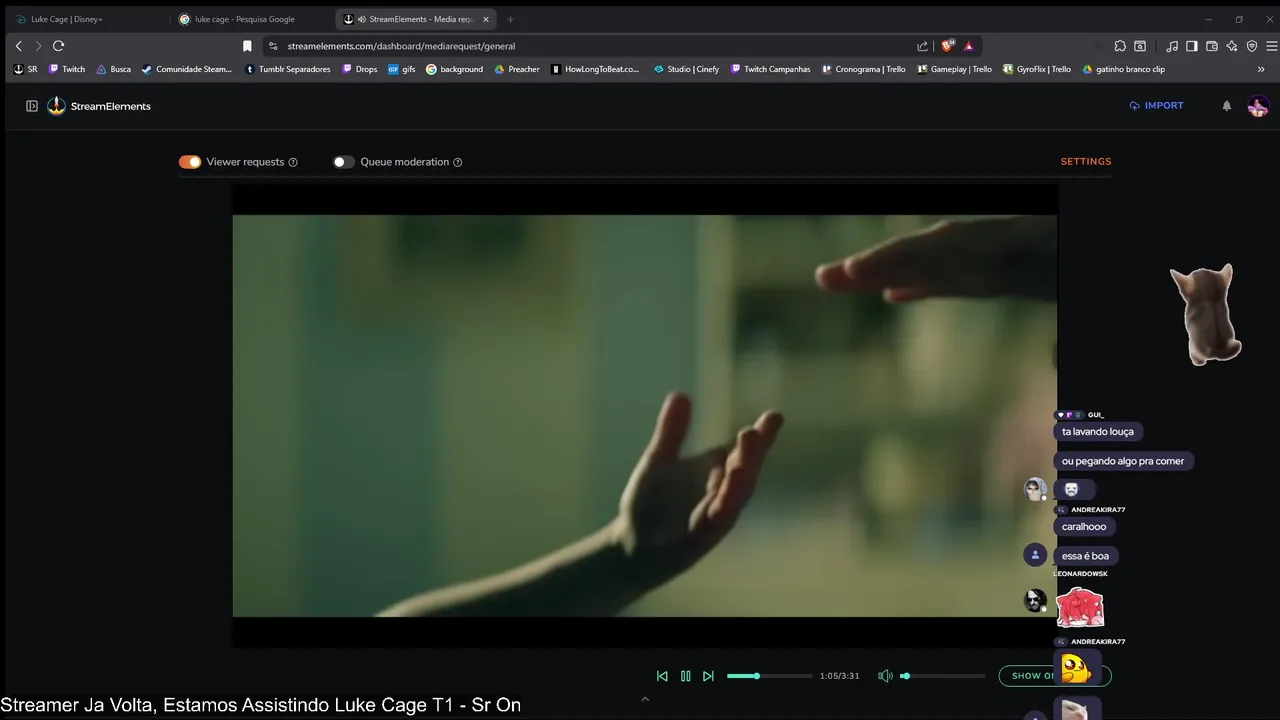This screenshot has width=1280, height=720.
Task: Open the Brave Wallet icon
Action: [x=1212, y=46]
